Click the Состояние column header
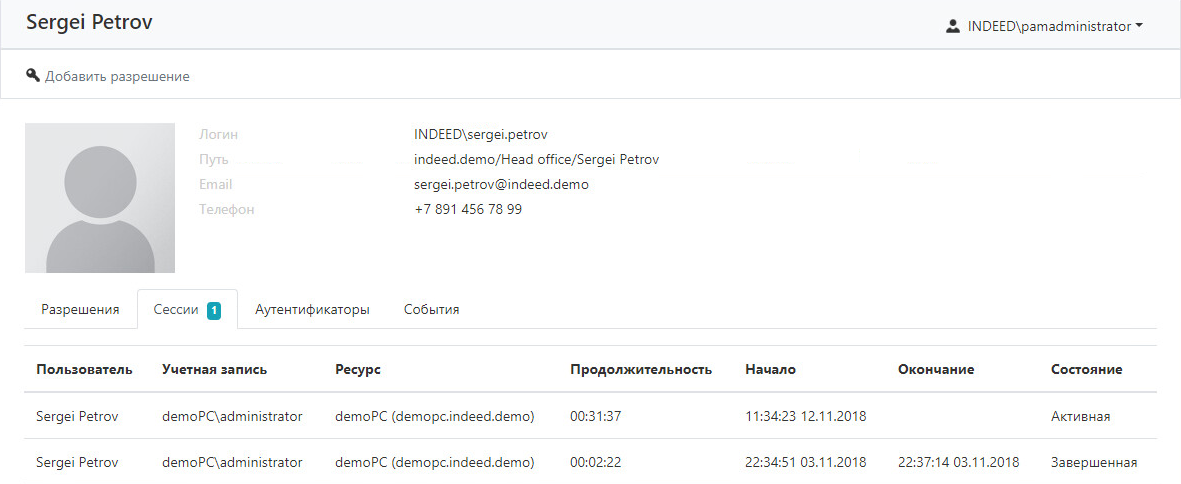The width and height of the screenshot is (1181, 484). 1086,370
